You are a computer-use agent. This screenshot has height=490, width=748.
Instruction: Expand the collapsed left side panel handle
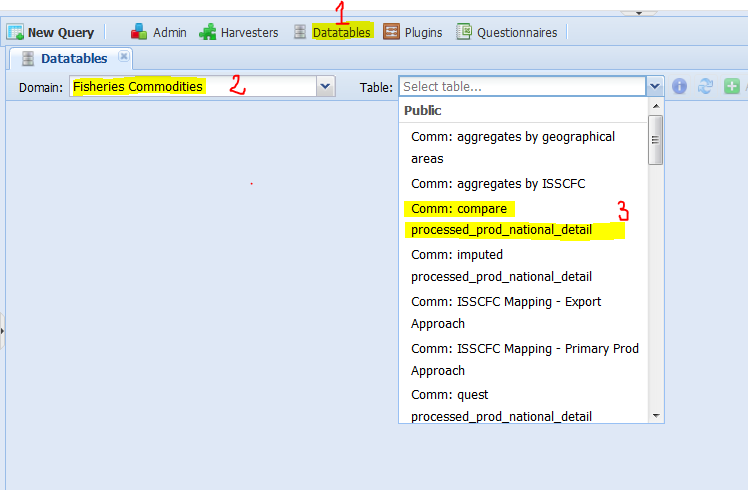(x=3, y=330)
